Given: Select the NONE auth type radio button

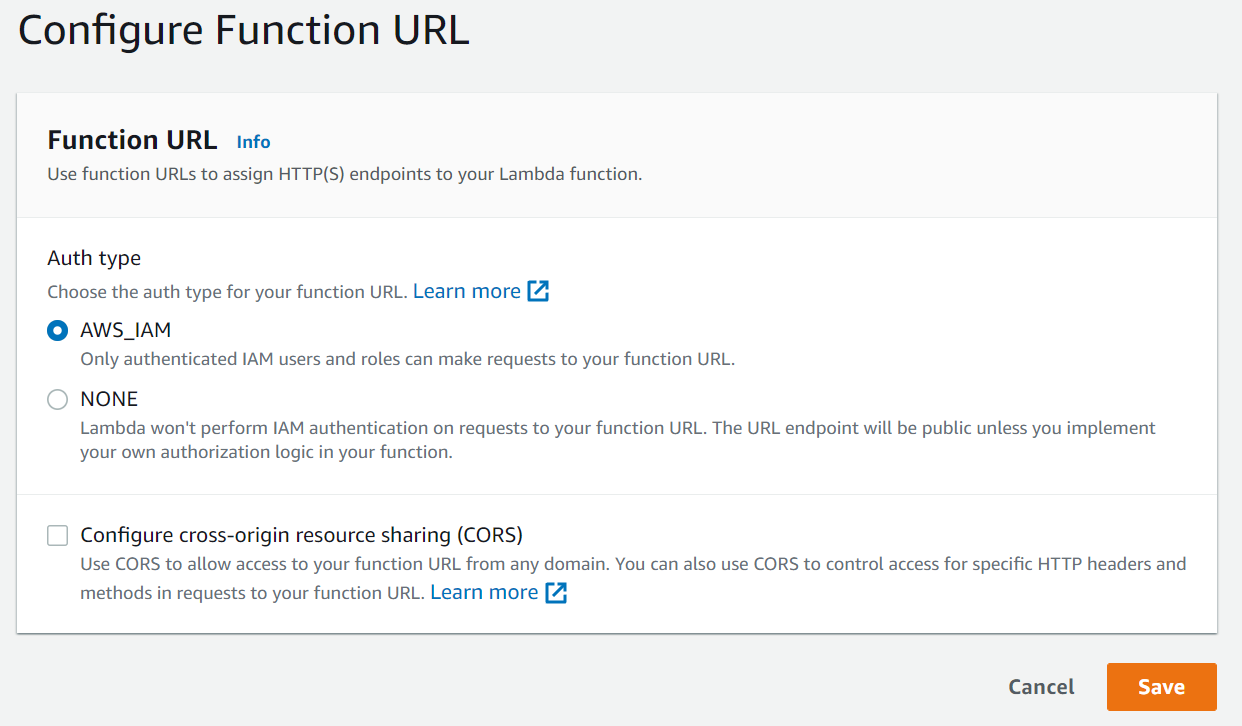Looking at the screenshot, I should click(x=58, y=400).
